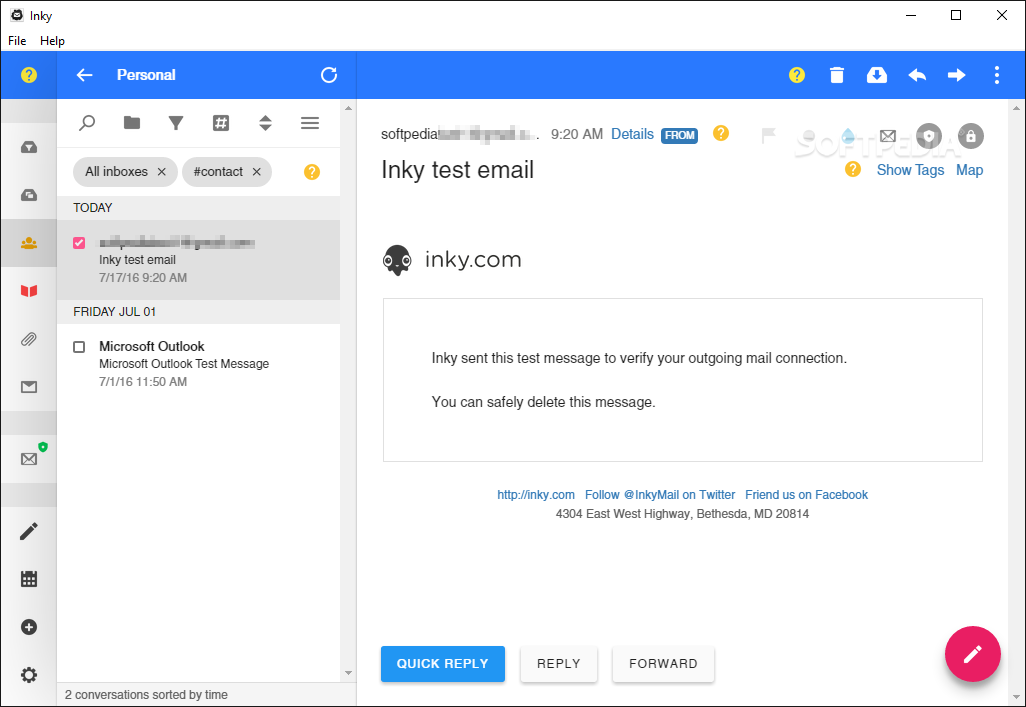Tick the Microsoft Outlook conversation checkbox

(x=79, y=347)
